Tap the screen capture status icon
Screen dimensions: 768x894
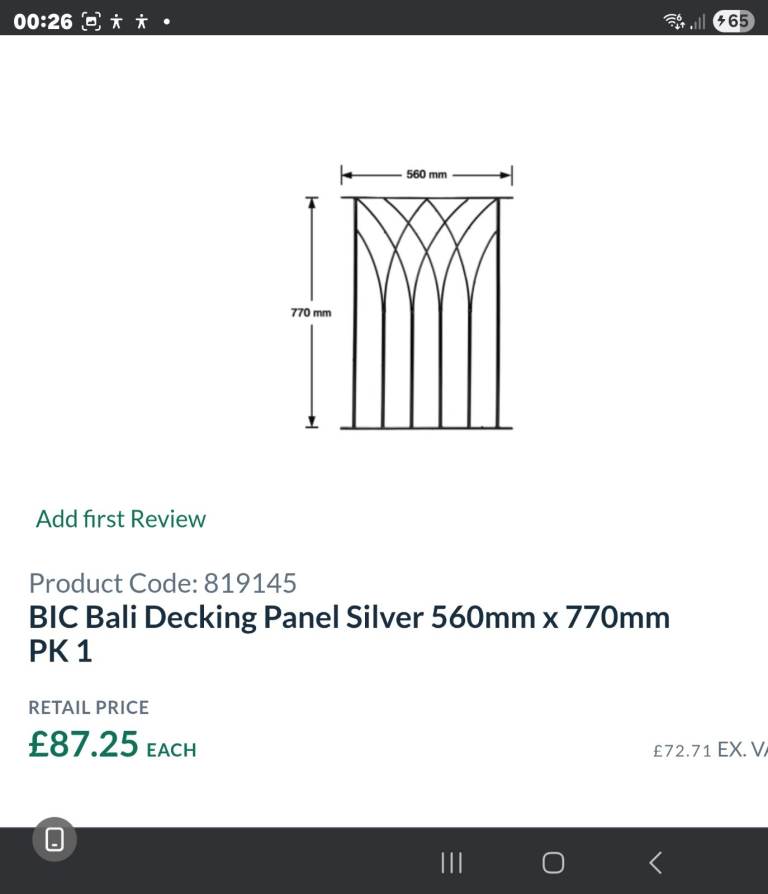point(91,21)
